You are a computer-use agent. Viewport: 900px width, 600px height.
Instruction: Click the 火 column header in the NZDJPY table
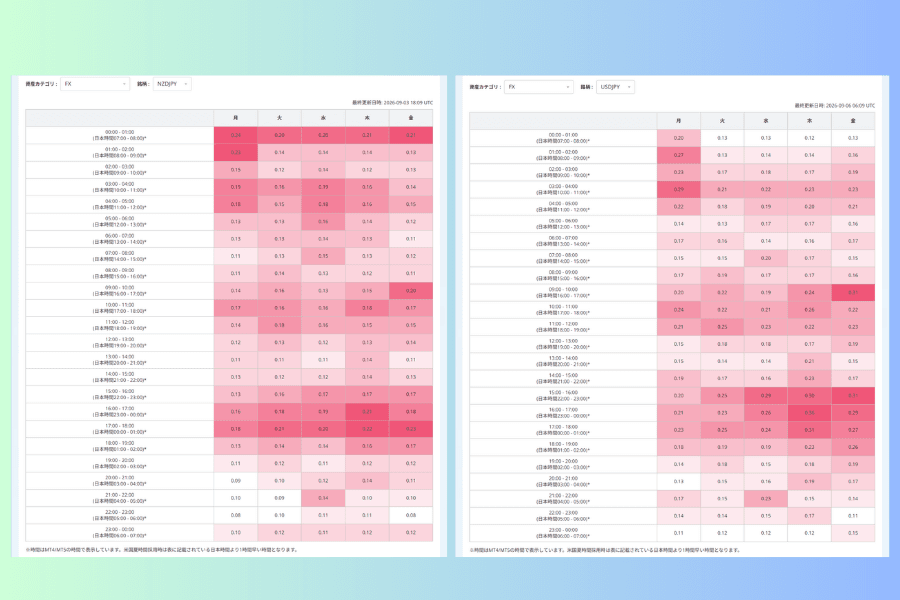[x=280, y=118]
